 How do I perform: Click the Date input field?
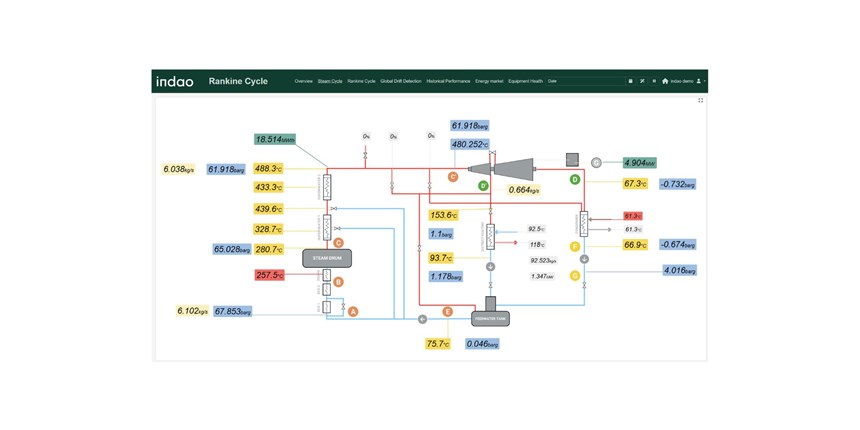click(582, 81)
